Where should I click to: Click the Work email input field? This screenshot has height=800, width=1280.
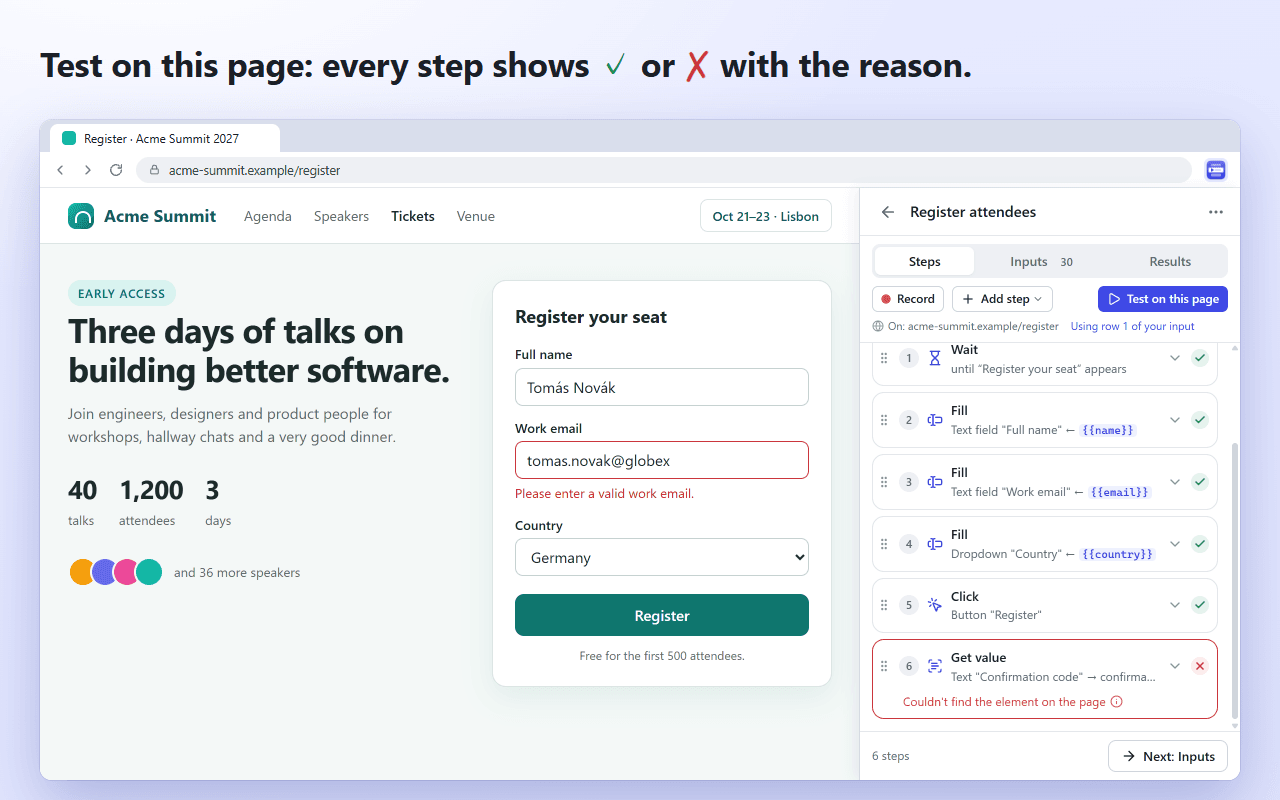[662, 461]
